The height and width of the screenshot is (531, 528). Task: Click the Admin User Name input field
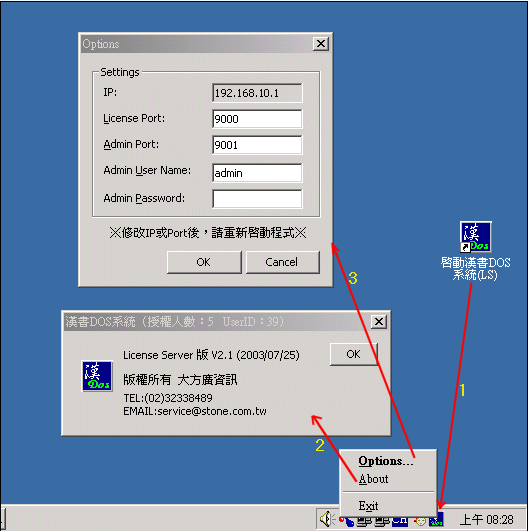click(x=257, y=173)
